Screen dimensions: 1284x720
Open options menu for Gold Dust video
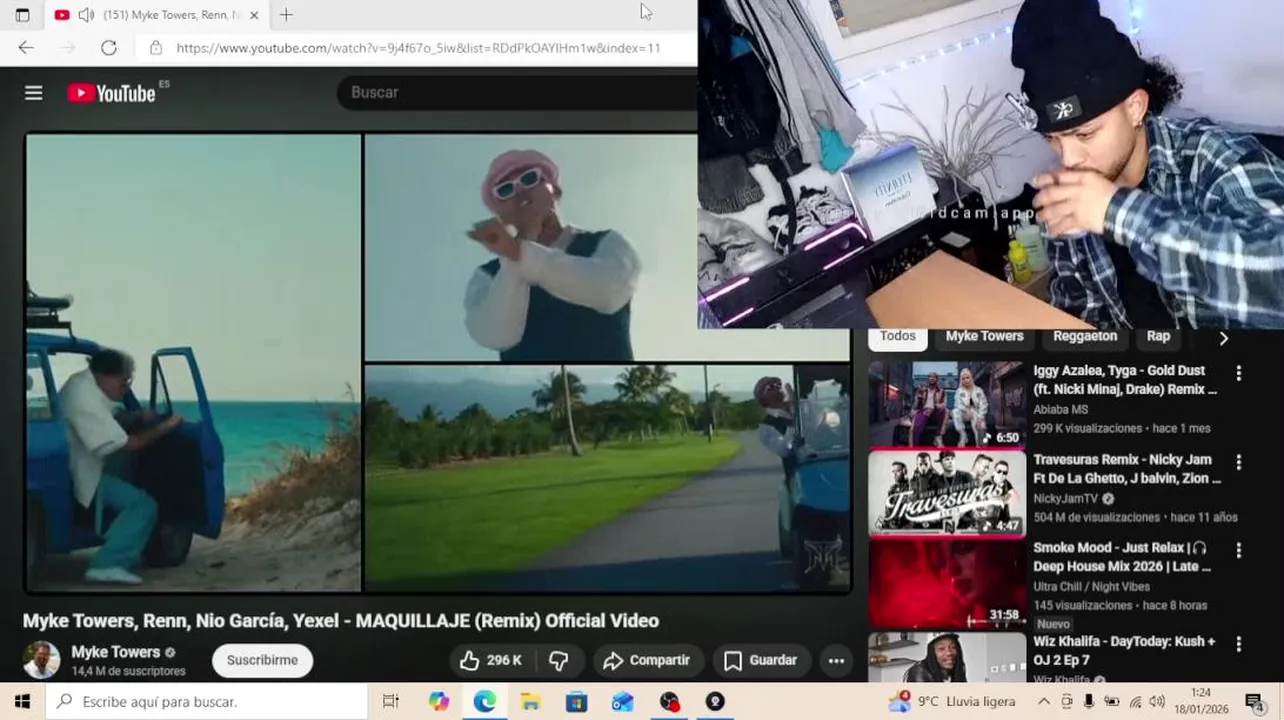click(1239, 373)
